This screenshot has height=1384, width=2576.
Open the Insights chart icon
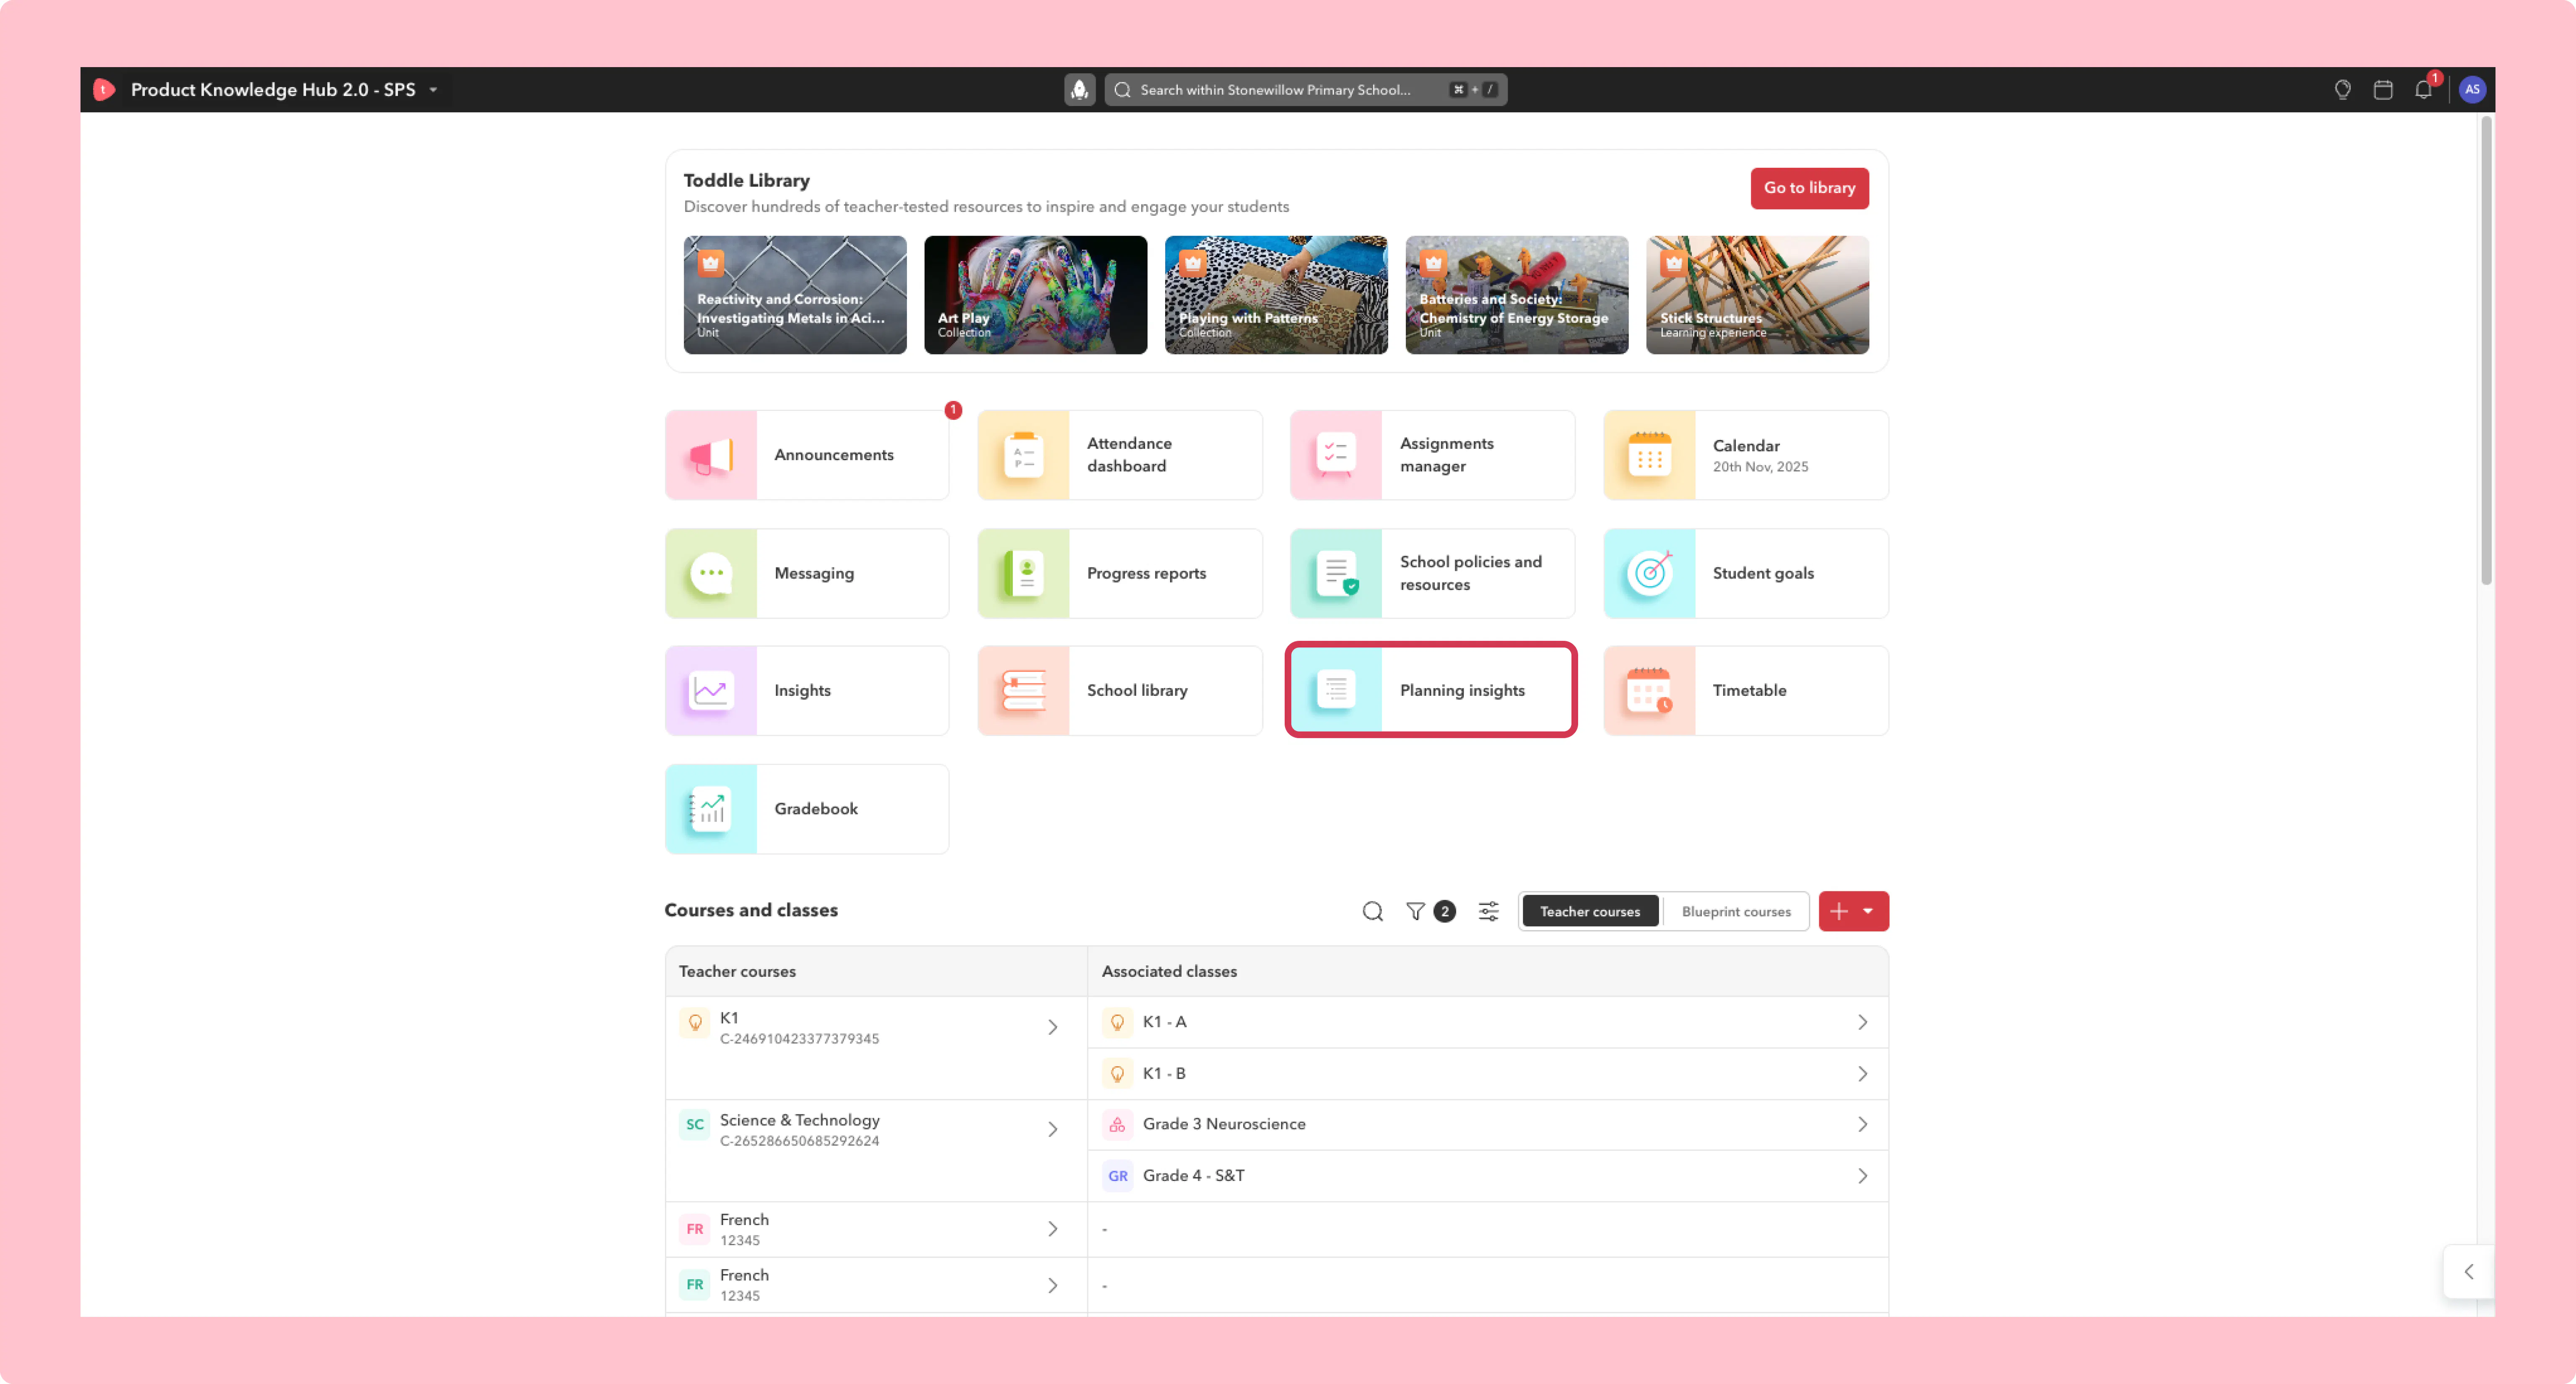(x=711, y=691)
